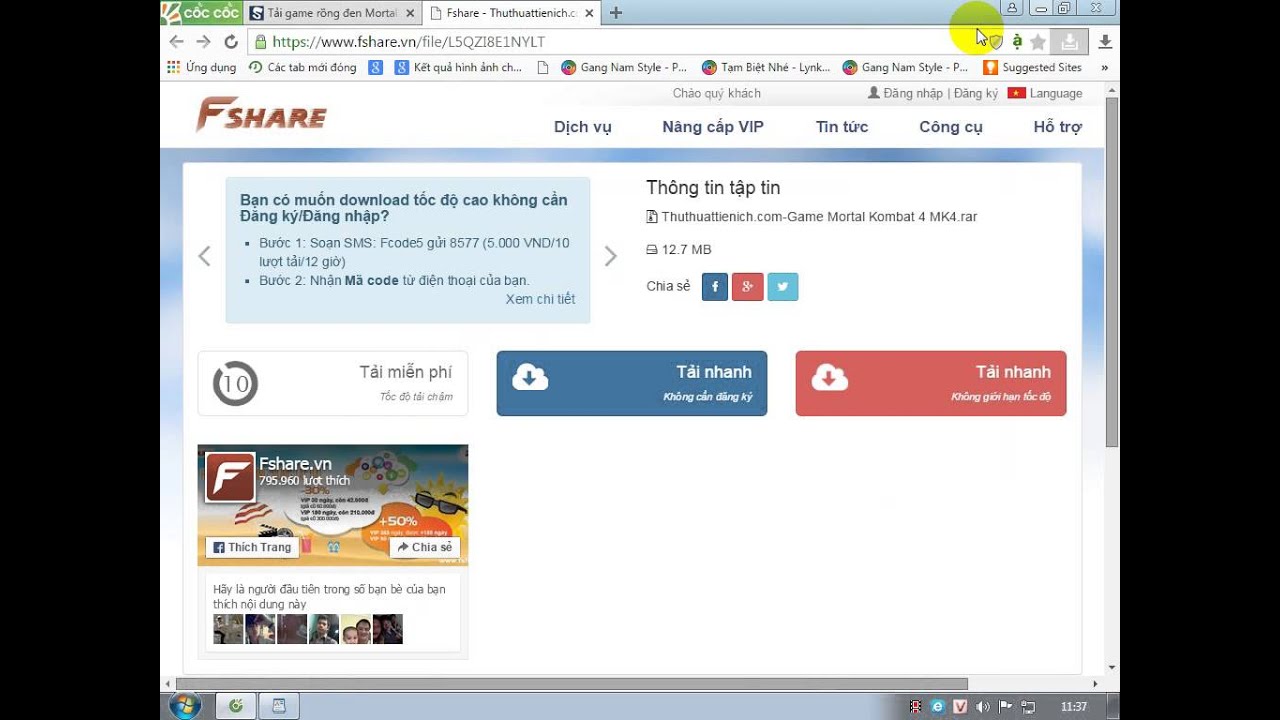Click blue Tải nhanh Không cần đăng ký
The image size is (1280, 720).
coord(632,383)
